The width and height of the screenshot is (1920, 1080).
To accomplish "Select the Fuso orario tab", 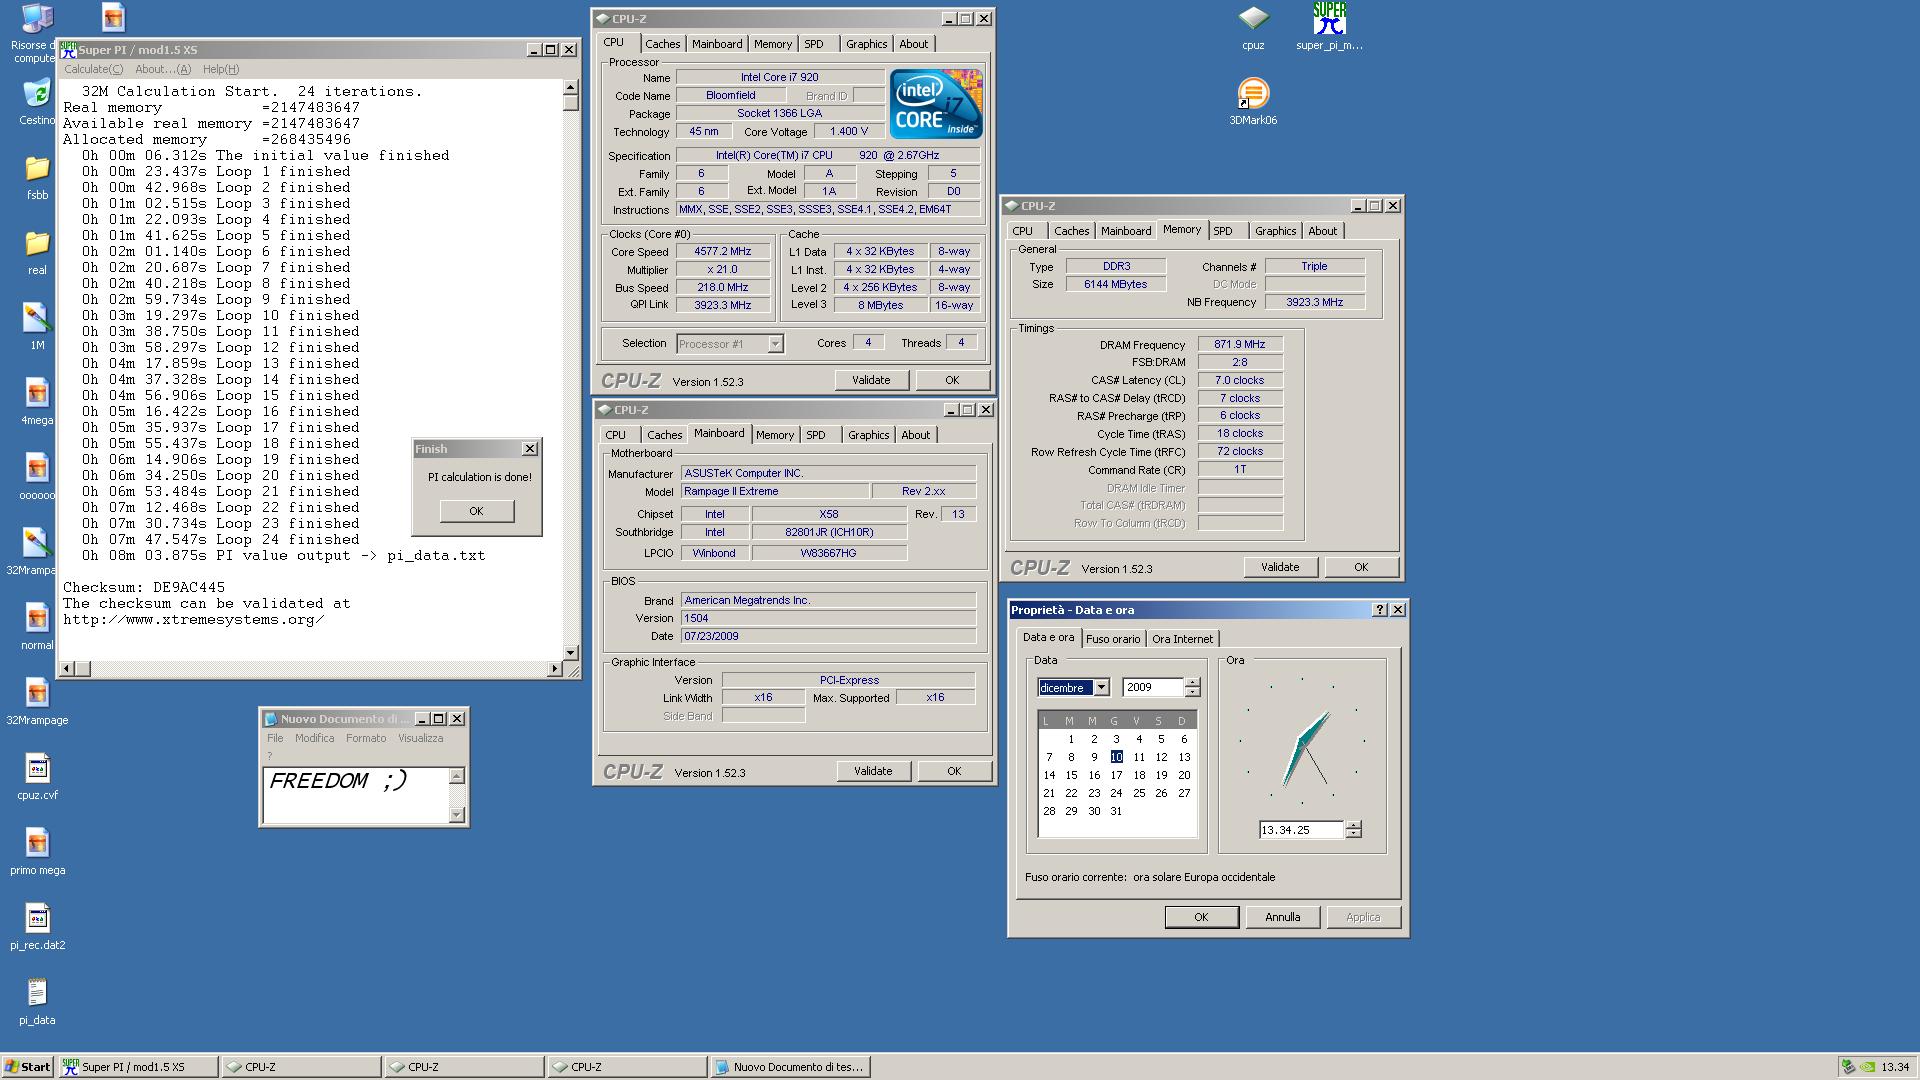I will 1113,639.
